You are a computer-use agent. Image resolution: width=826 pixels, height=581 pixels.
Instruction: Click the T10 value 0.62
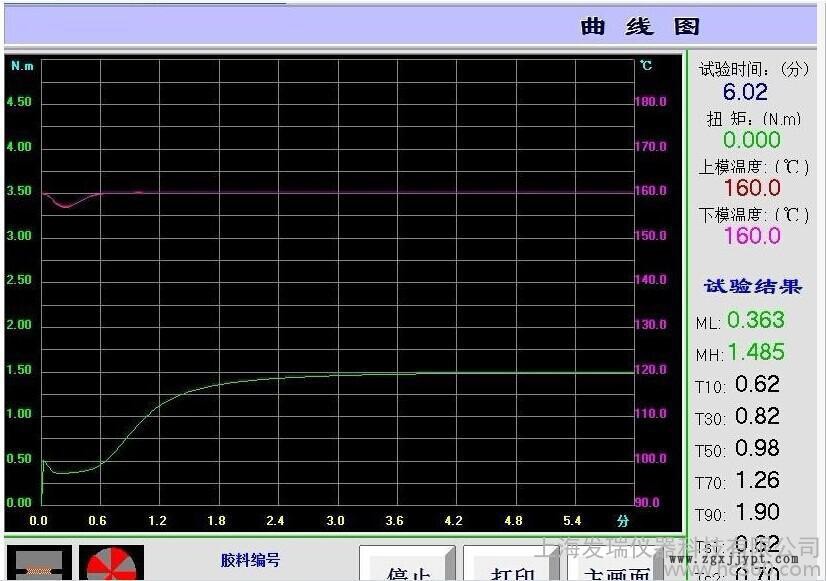pos(757,384)
